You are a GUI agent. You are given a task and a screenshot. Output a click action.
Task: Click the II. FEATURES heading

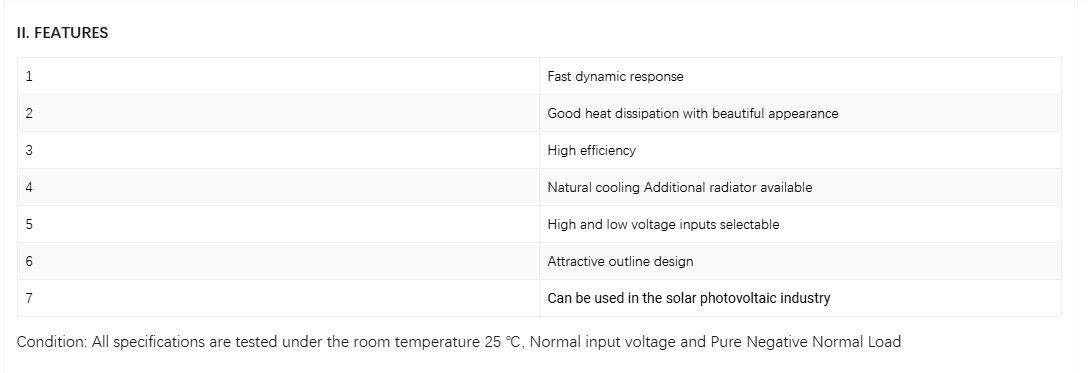coord(62,33)
